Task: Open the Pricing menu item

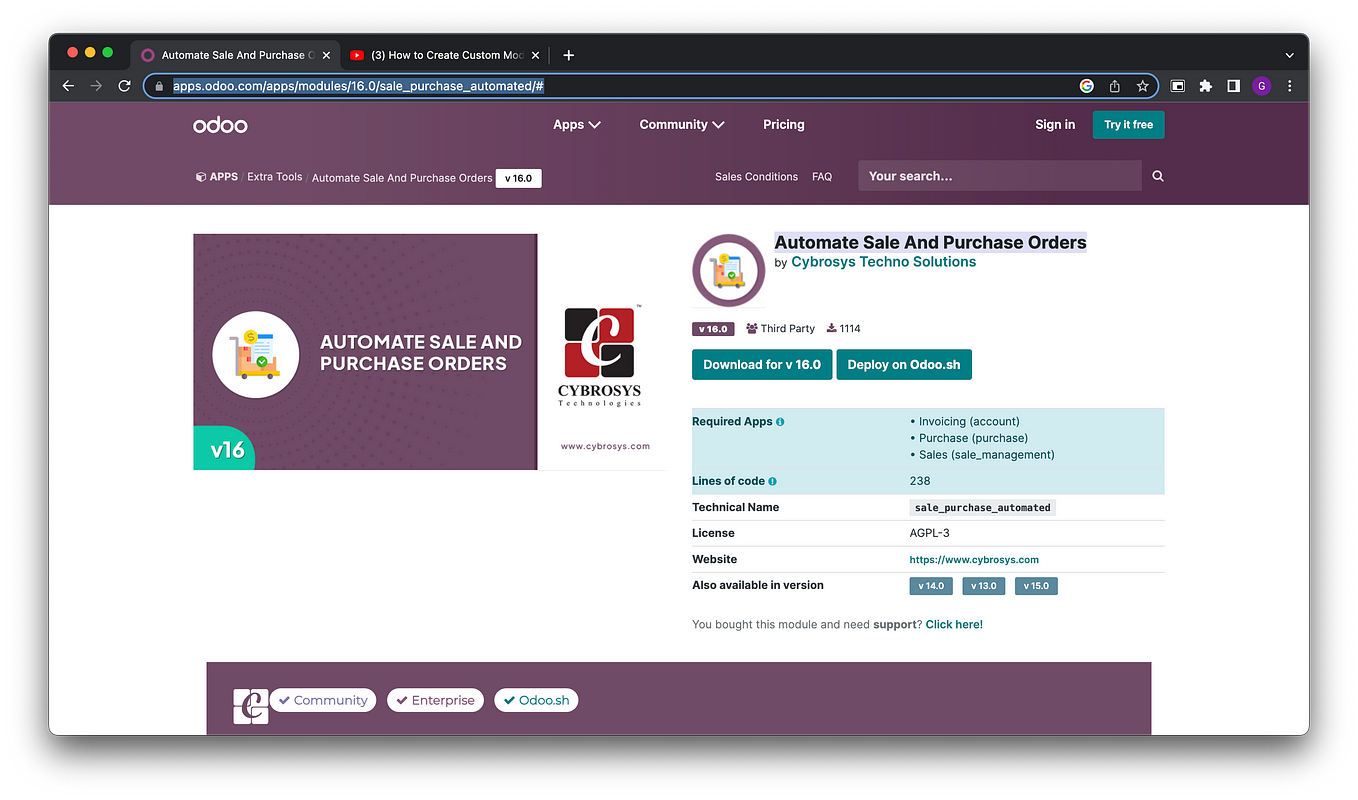Action: tap(784, 125)
